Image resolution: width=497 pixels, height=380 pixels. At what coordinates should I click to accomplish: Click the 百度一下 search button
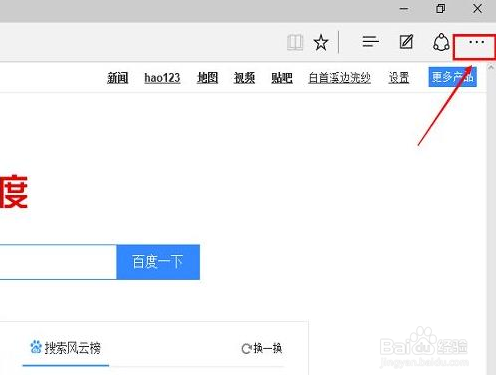158,262
